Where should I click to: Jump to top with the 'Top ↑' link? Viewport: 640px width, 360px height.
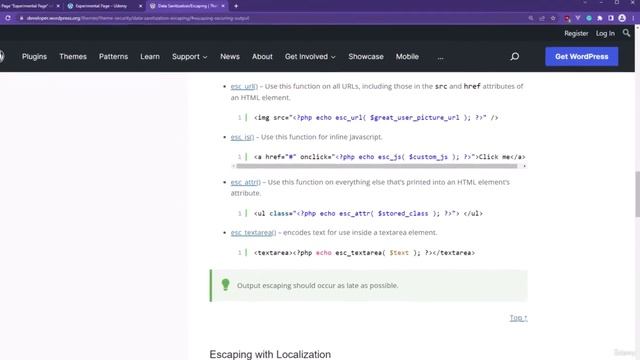[518, 317]
